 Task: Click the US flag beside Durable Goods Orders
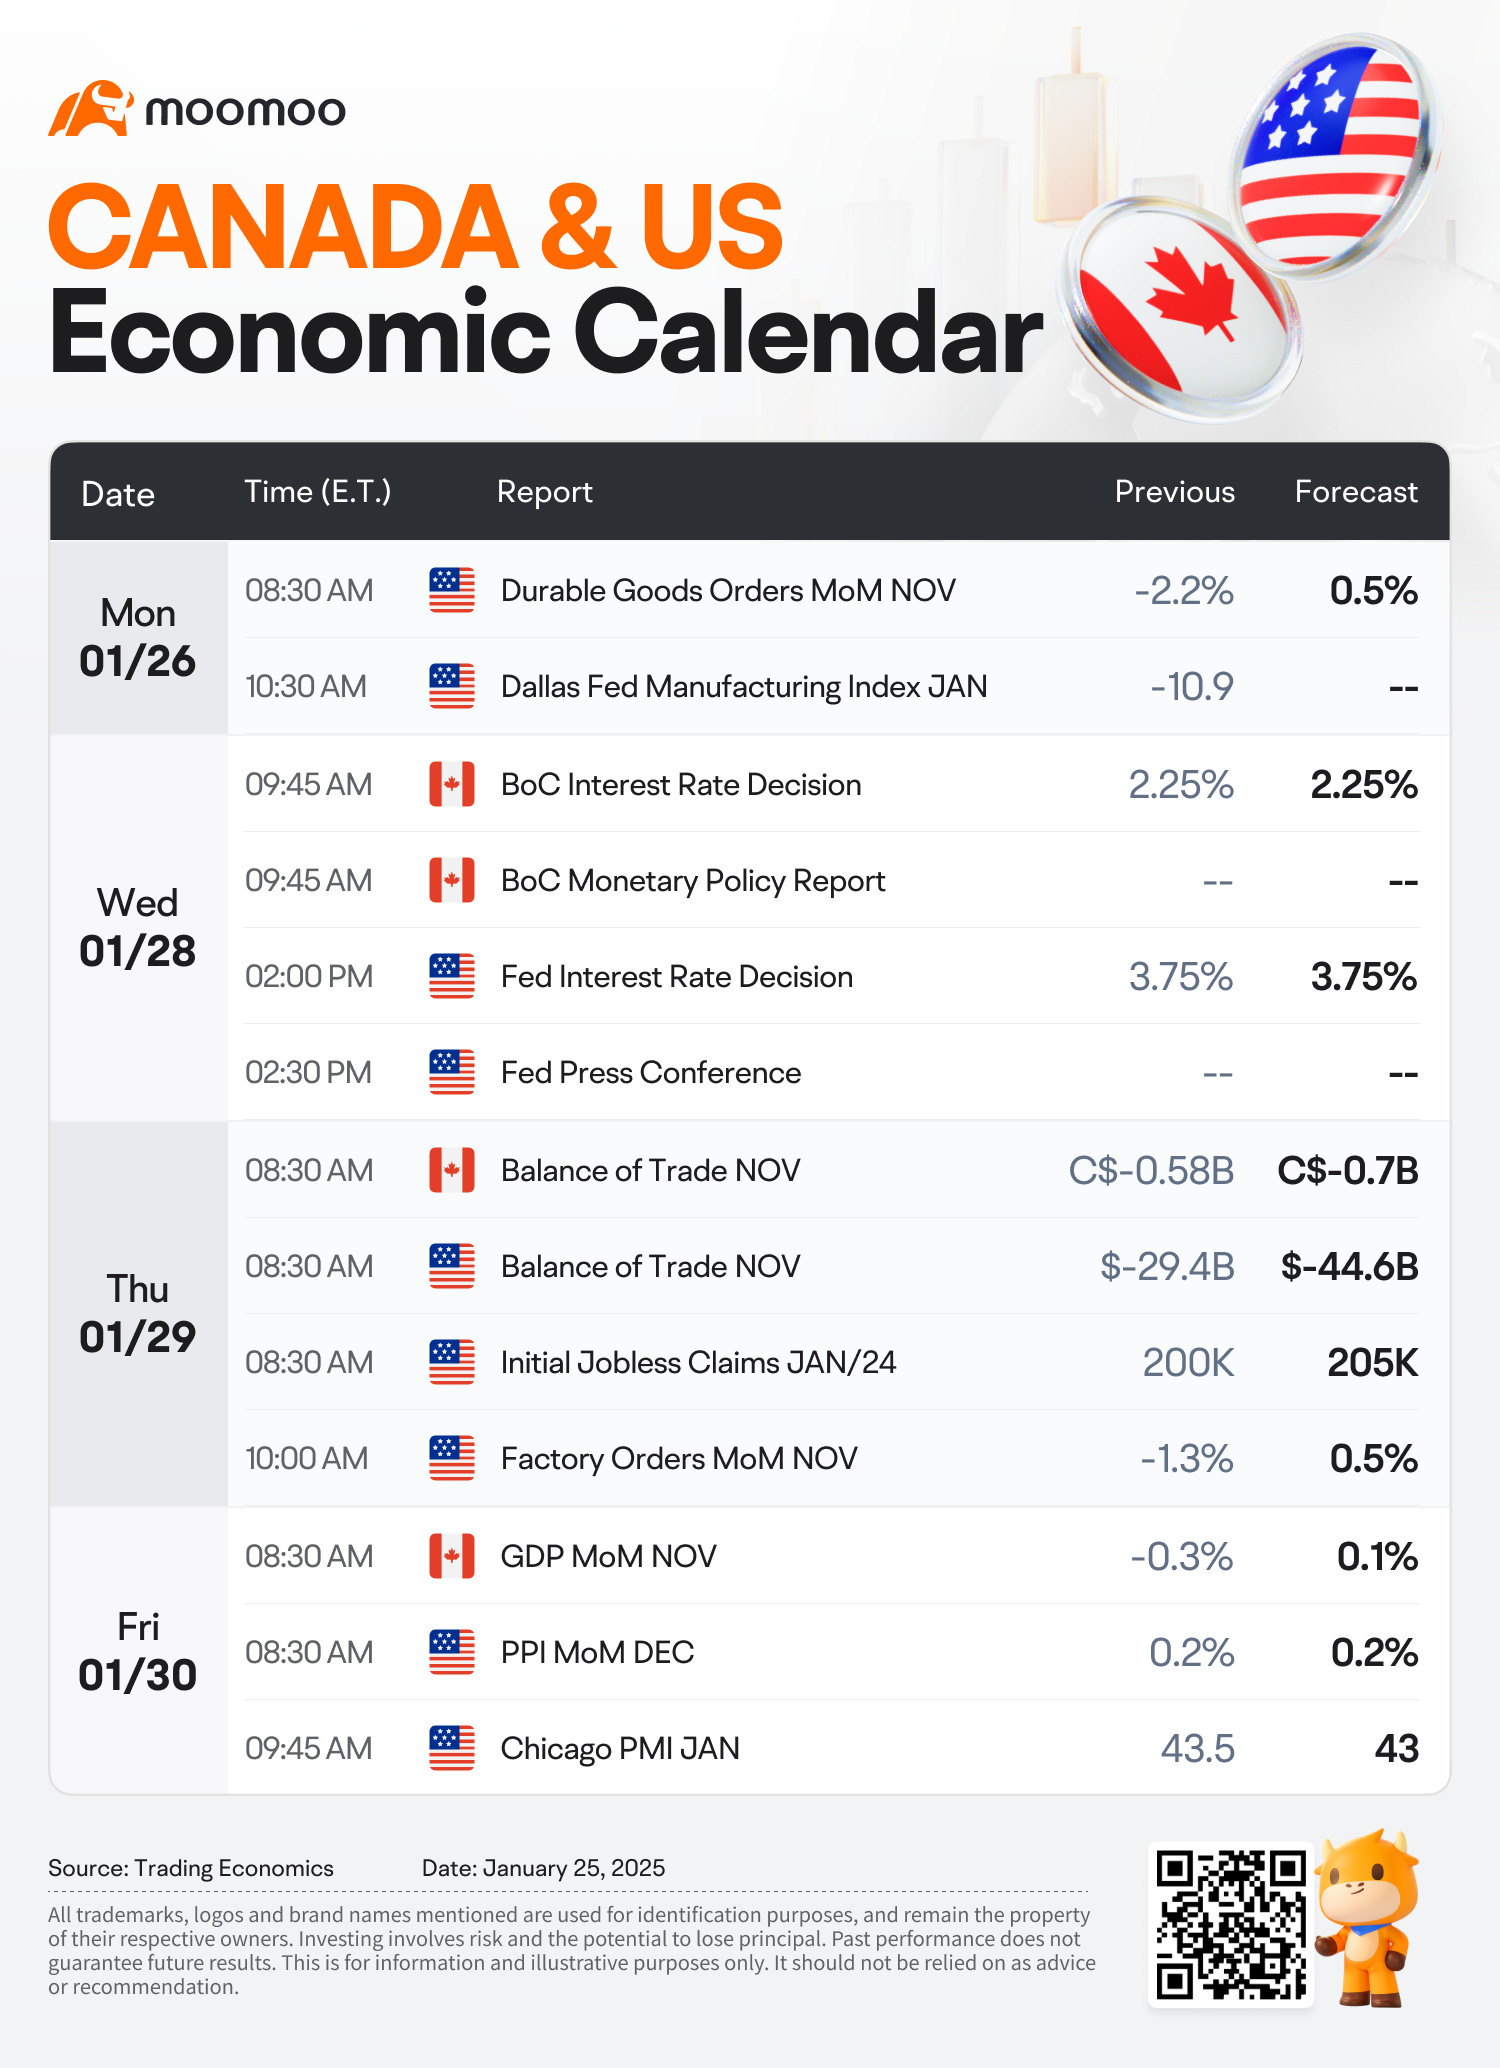[452, 590]
